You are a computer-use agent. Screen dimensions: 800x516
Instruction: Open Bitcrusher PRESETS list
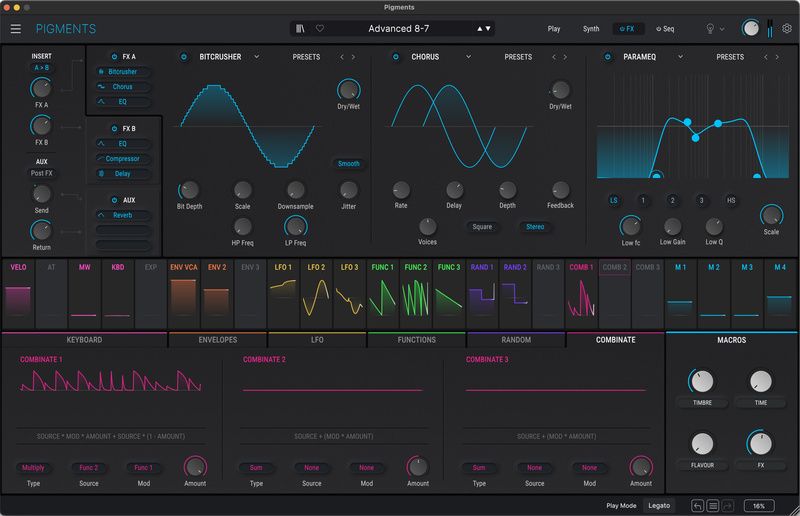click(x=306, y=57)
